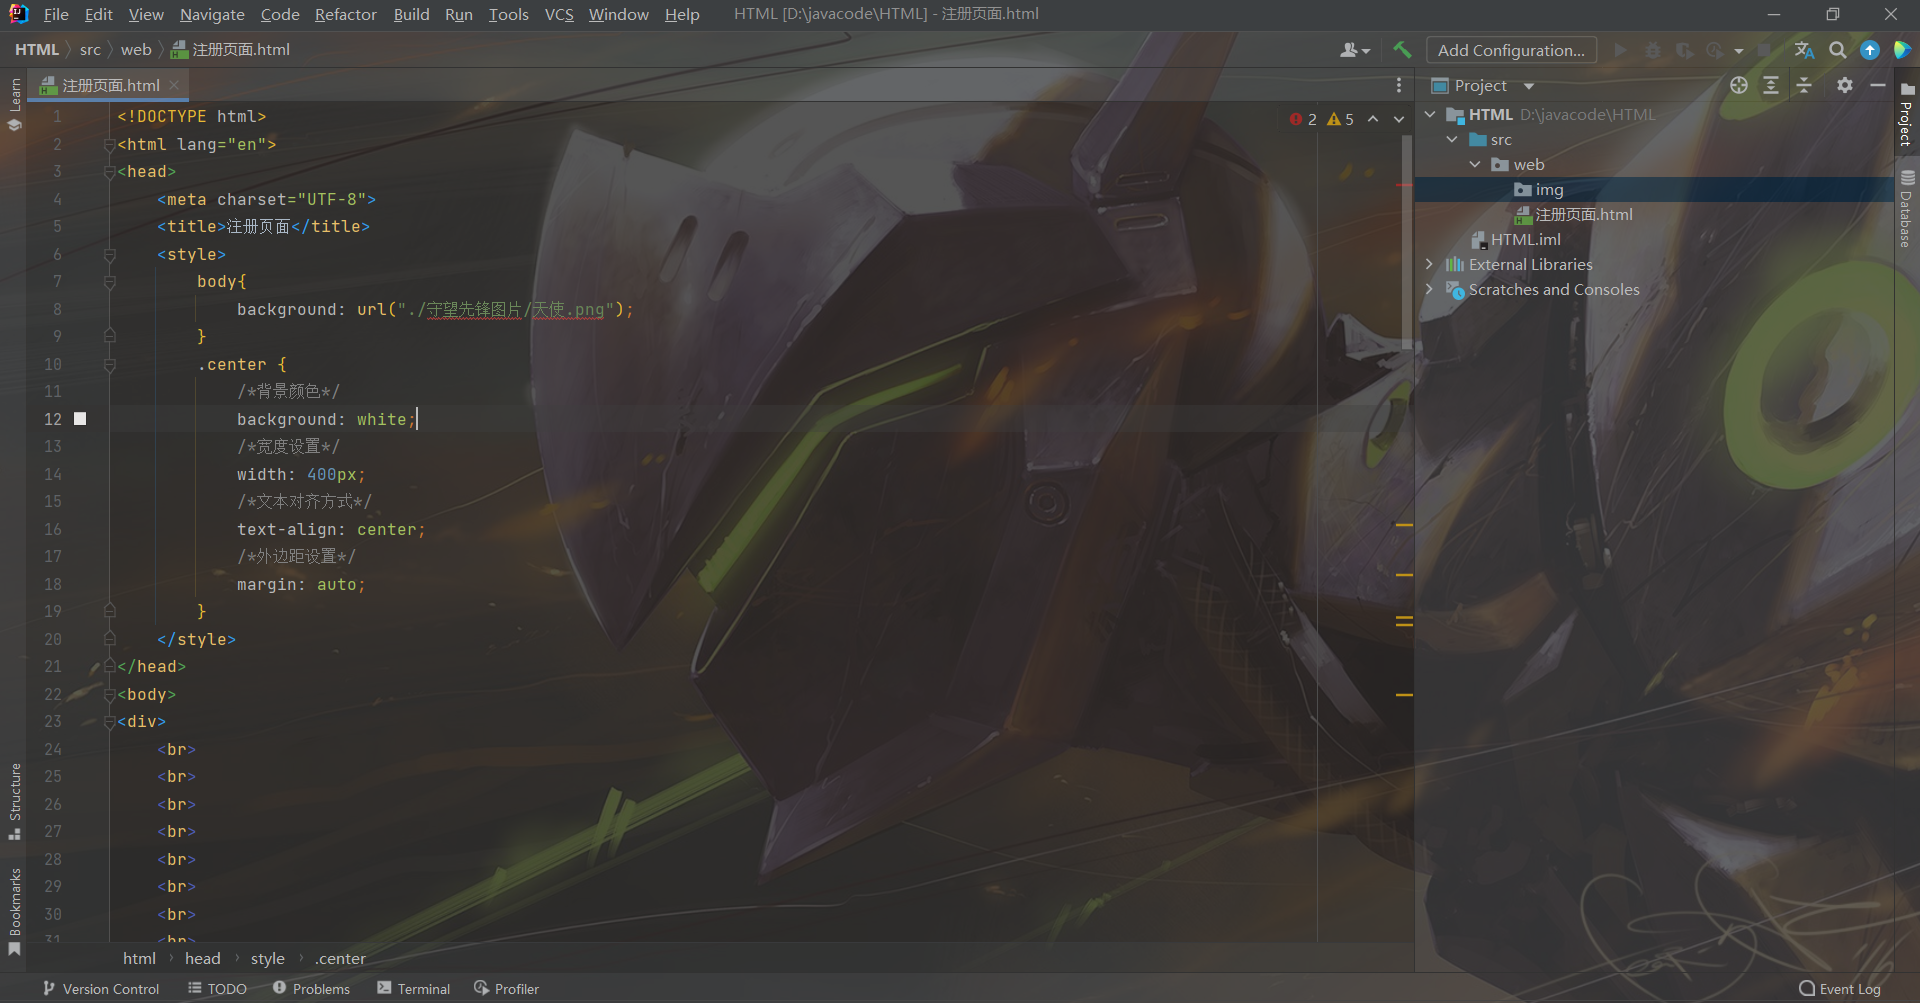Click the yellow warning count indicator
1920x1003 pixels.
[1341, 119]
